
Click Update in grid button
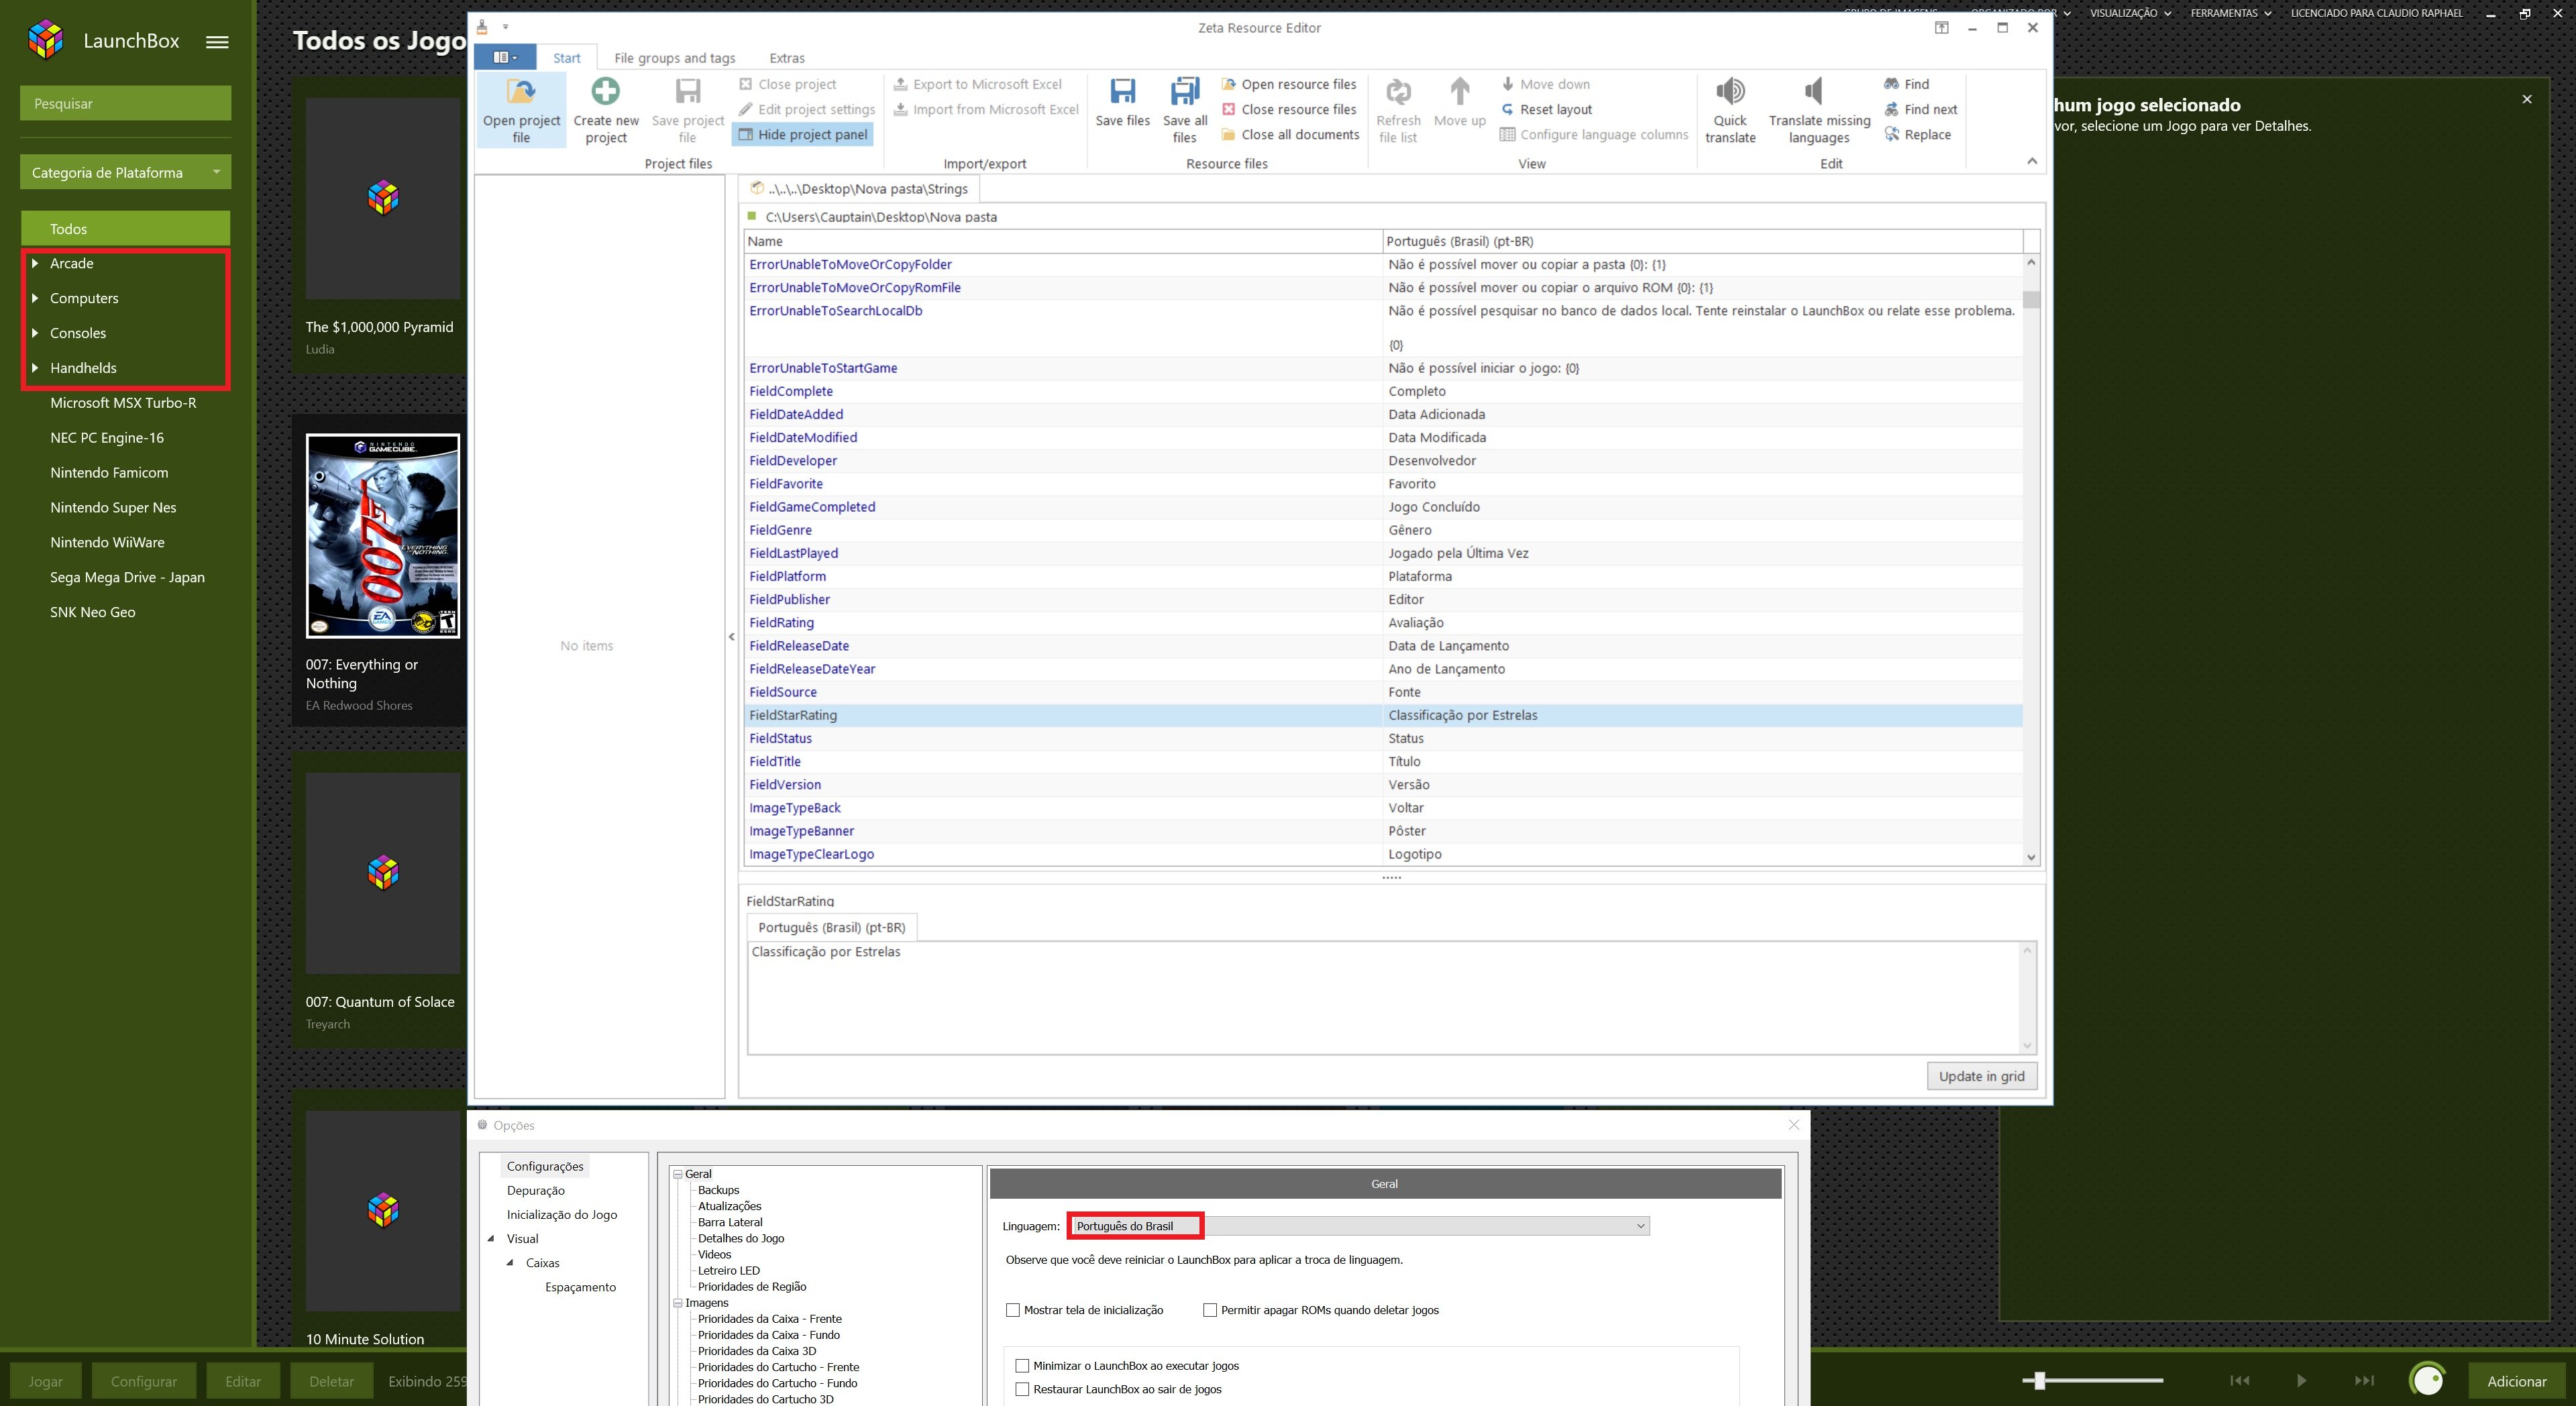coord(1981,1076)
